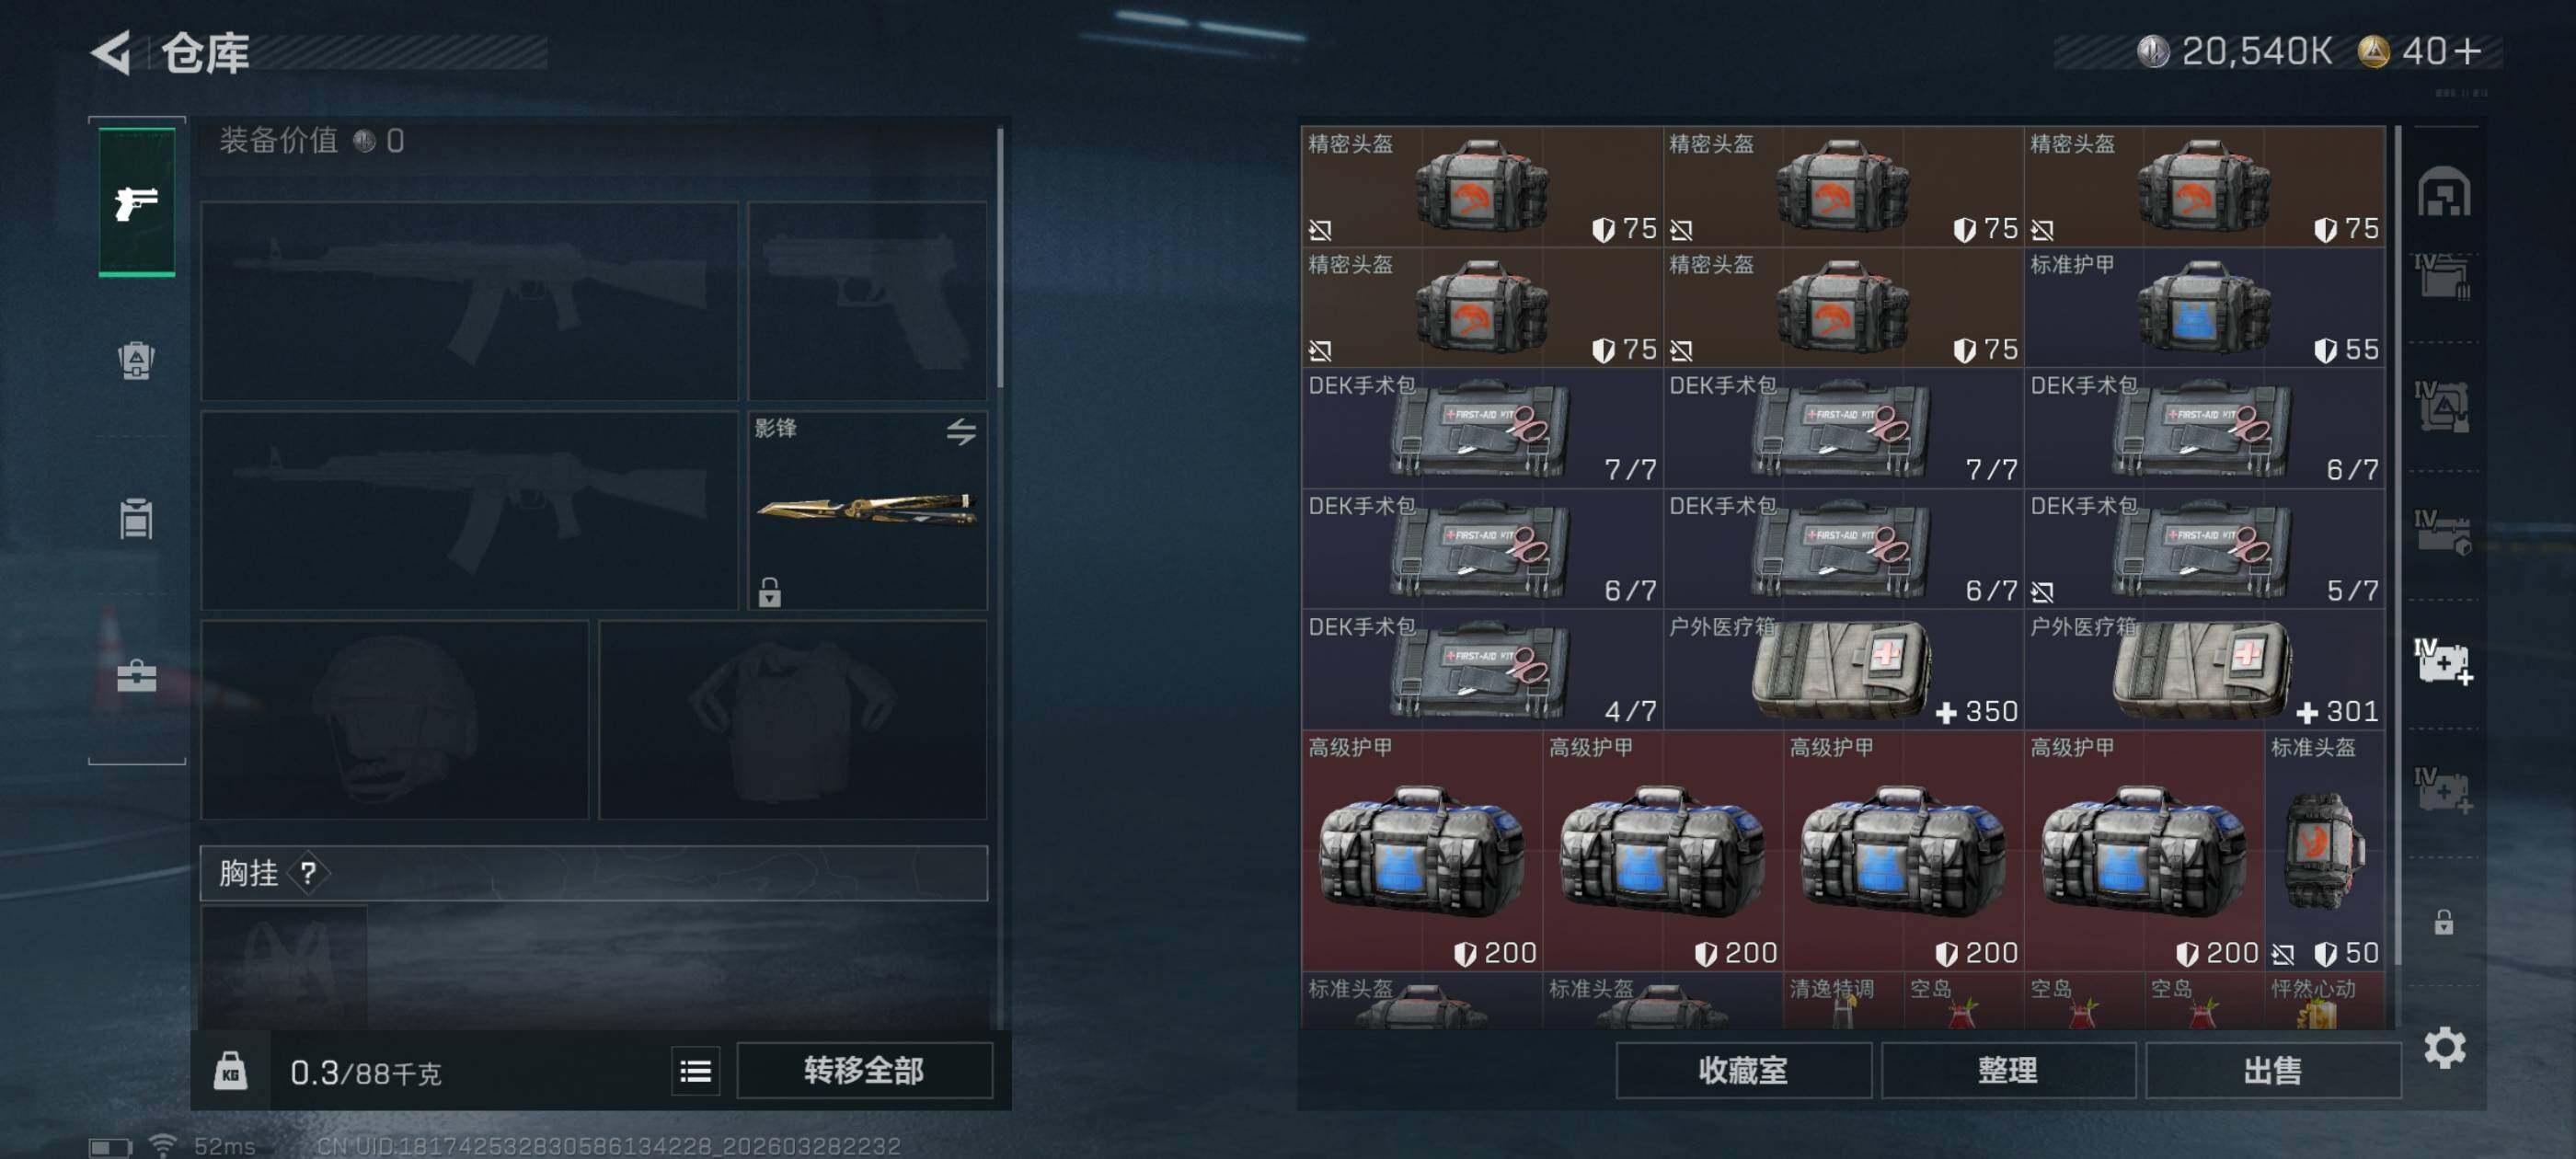2576x1159 pixels.
Task: Select the medical expansion box IV icon
Action: tap(2444, 661)
